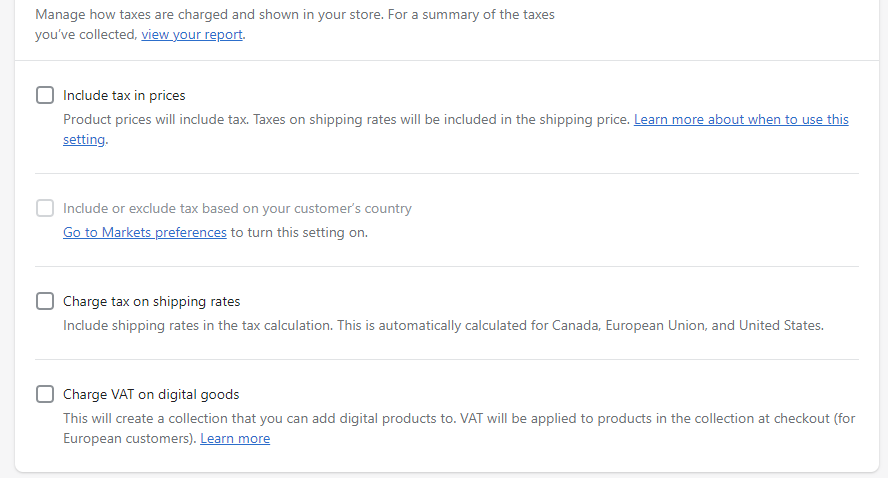Click the 'Product prices will include tax' sentence
Screen dimensions: 888x478
coord(155,119)
